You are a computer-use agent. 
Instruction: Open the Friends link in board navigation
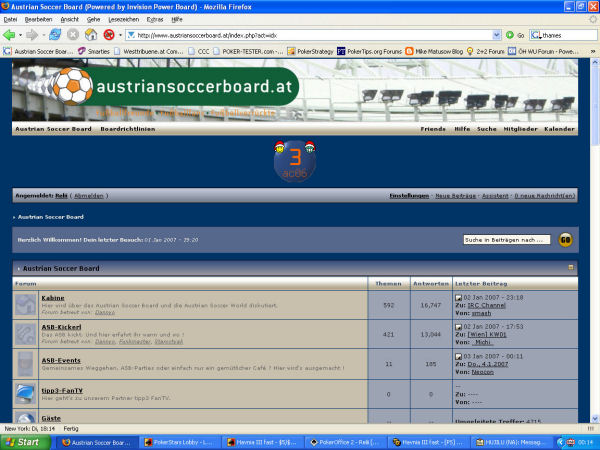[433, 129]
